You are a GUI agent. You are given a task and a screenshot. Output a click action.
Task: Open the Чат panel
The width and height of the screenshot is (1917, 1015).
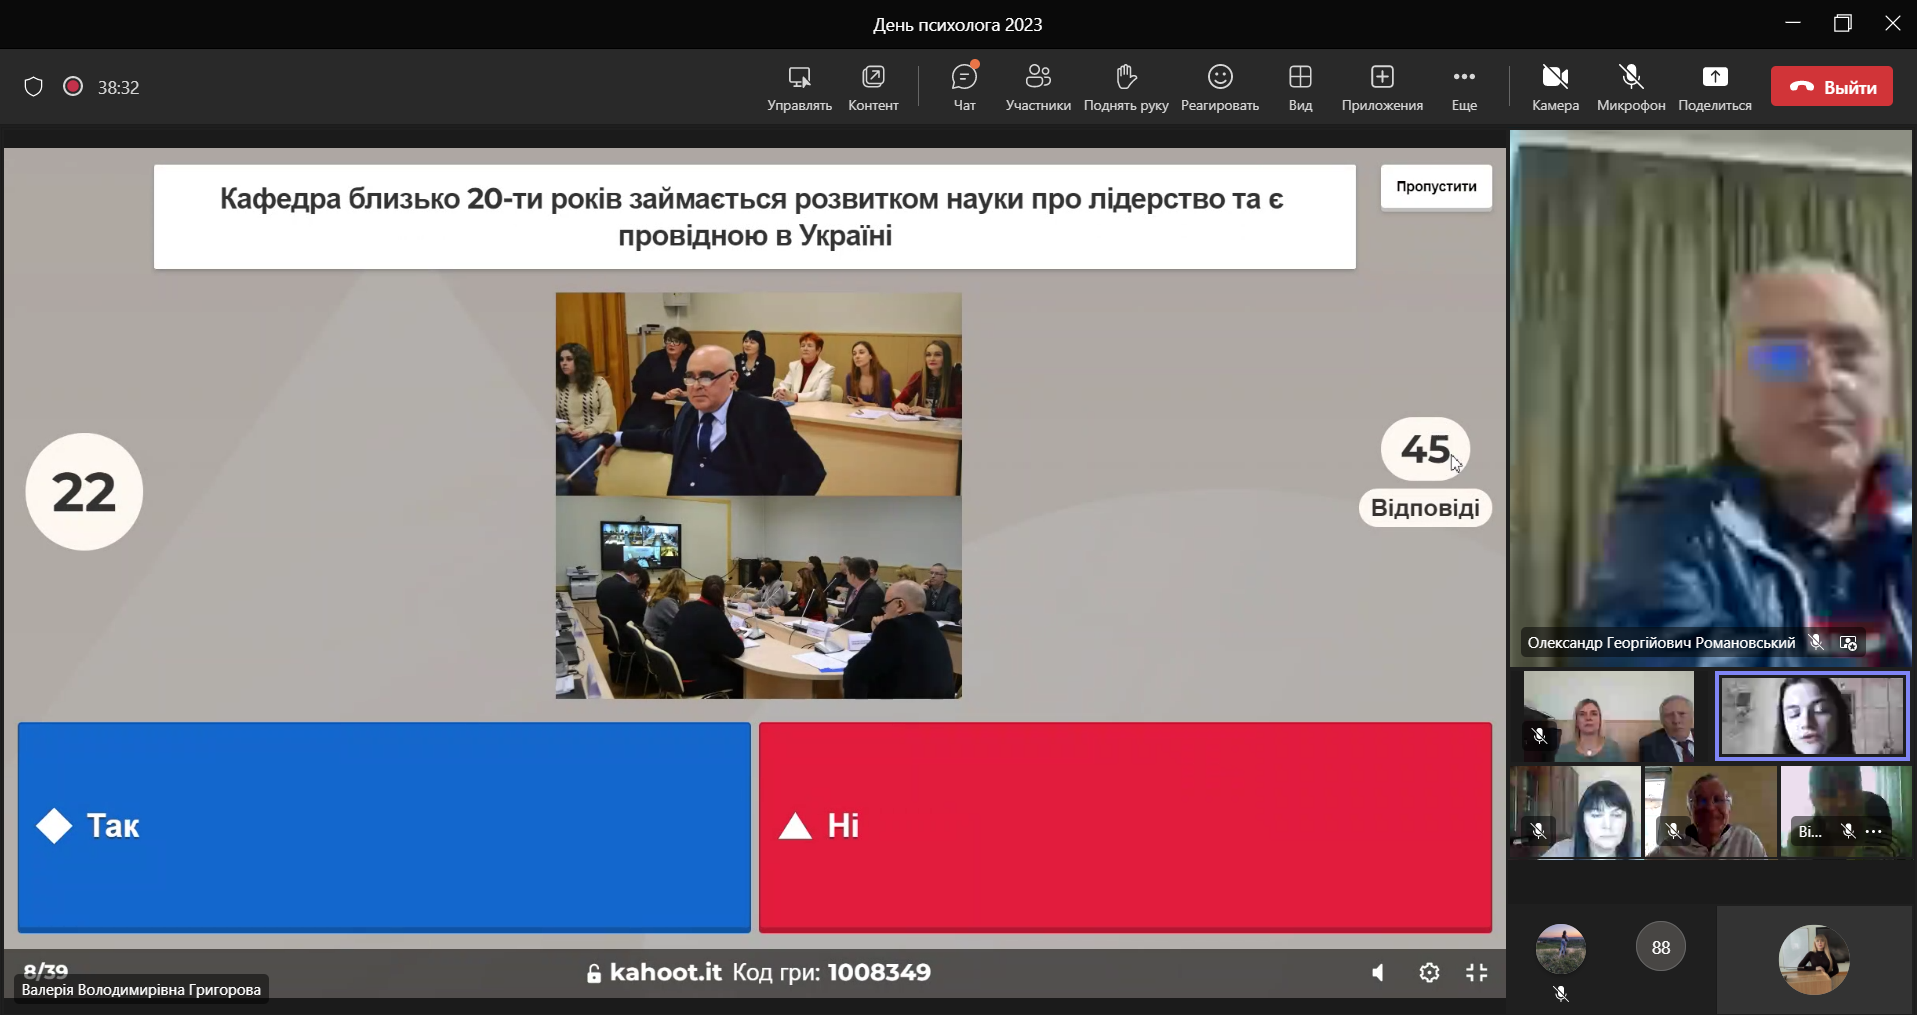[964, 88]
